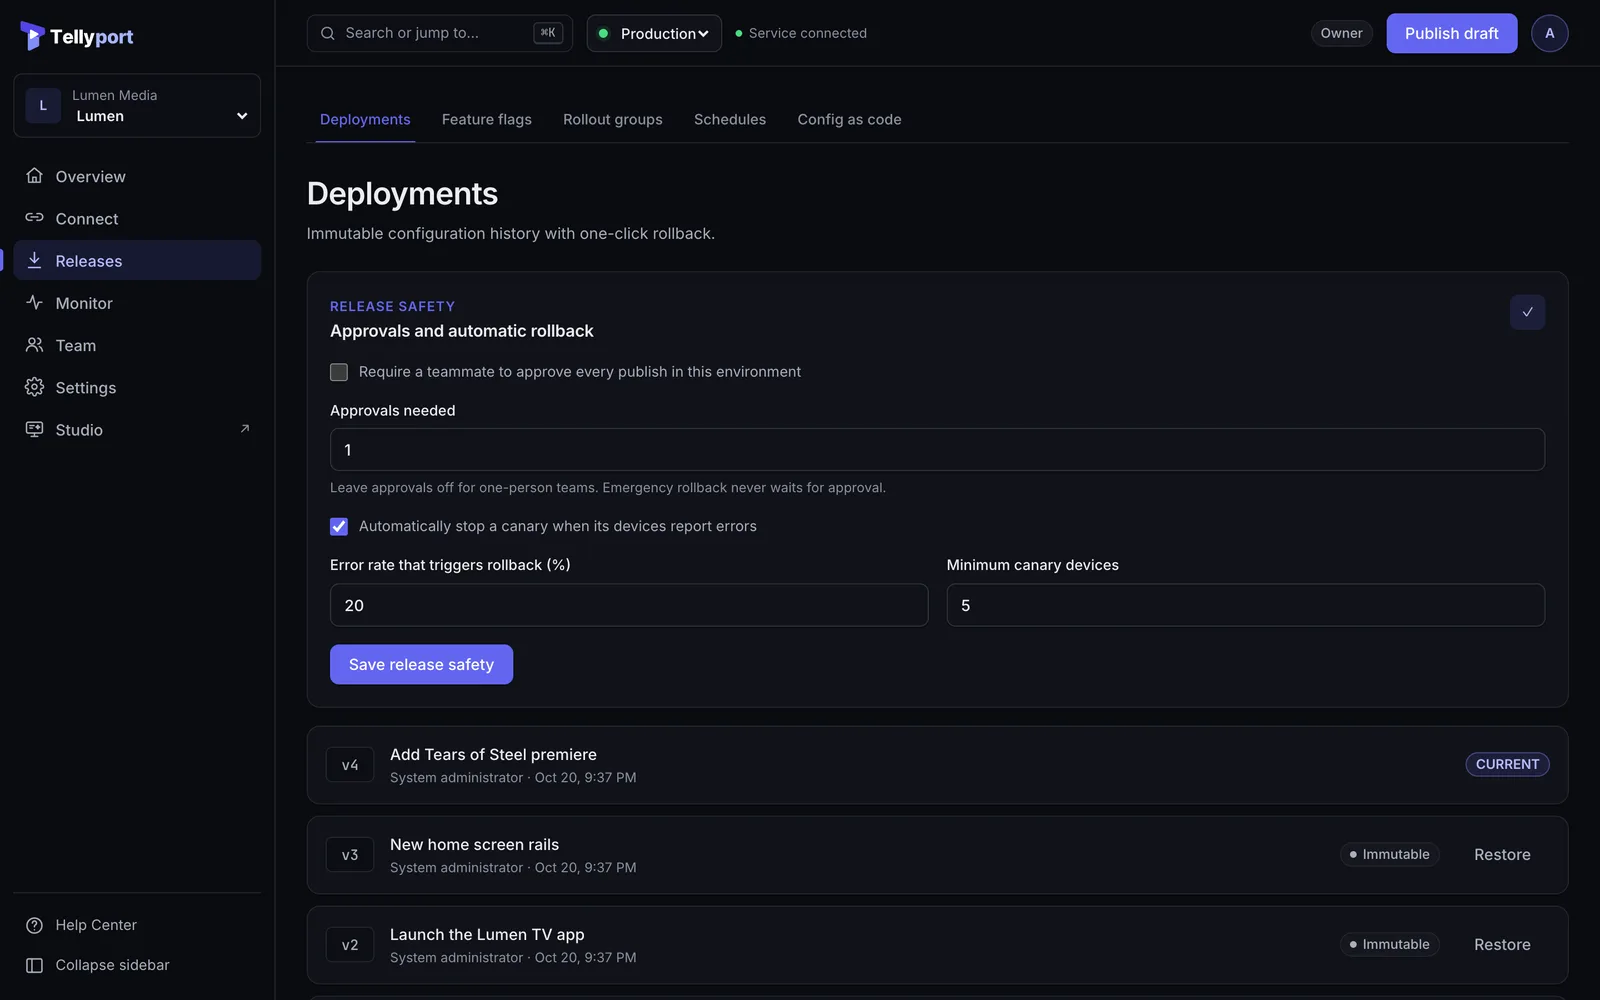This screenshot has width=1600, height=1000.
Task: Click the Immutable badge on v2
Action: 1389,944
